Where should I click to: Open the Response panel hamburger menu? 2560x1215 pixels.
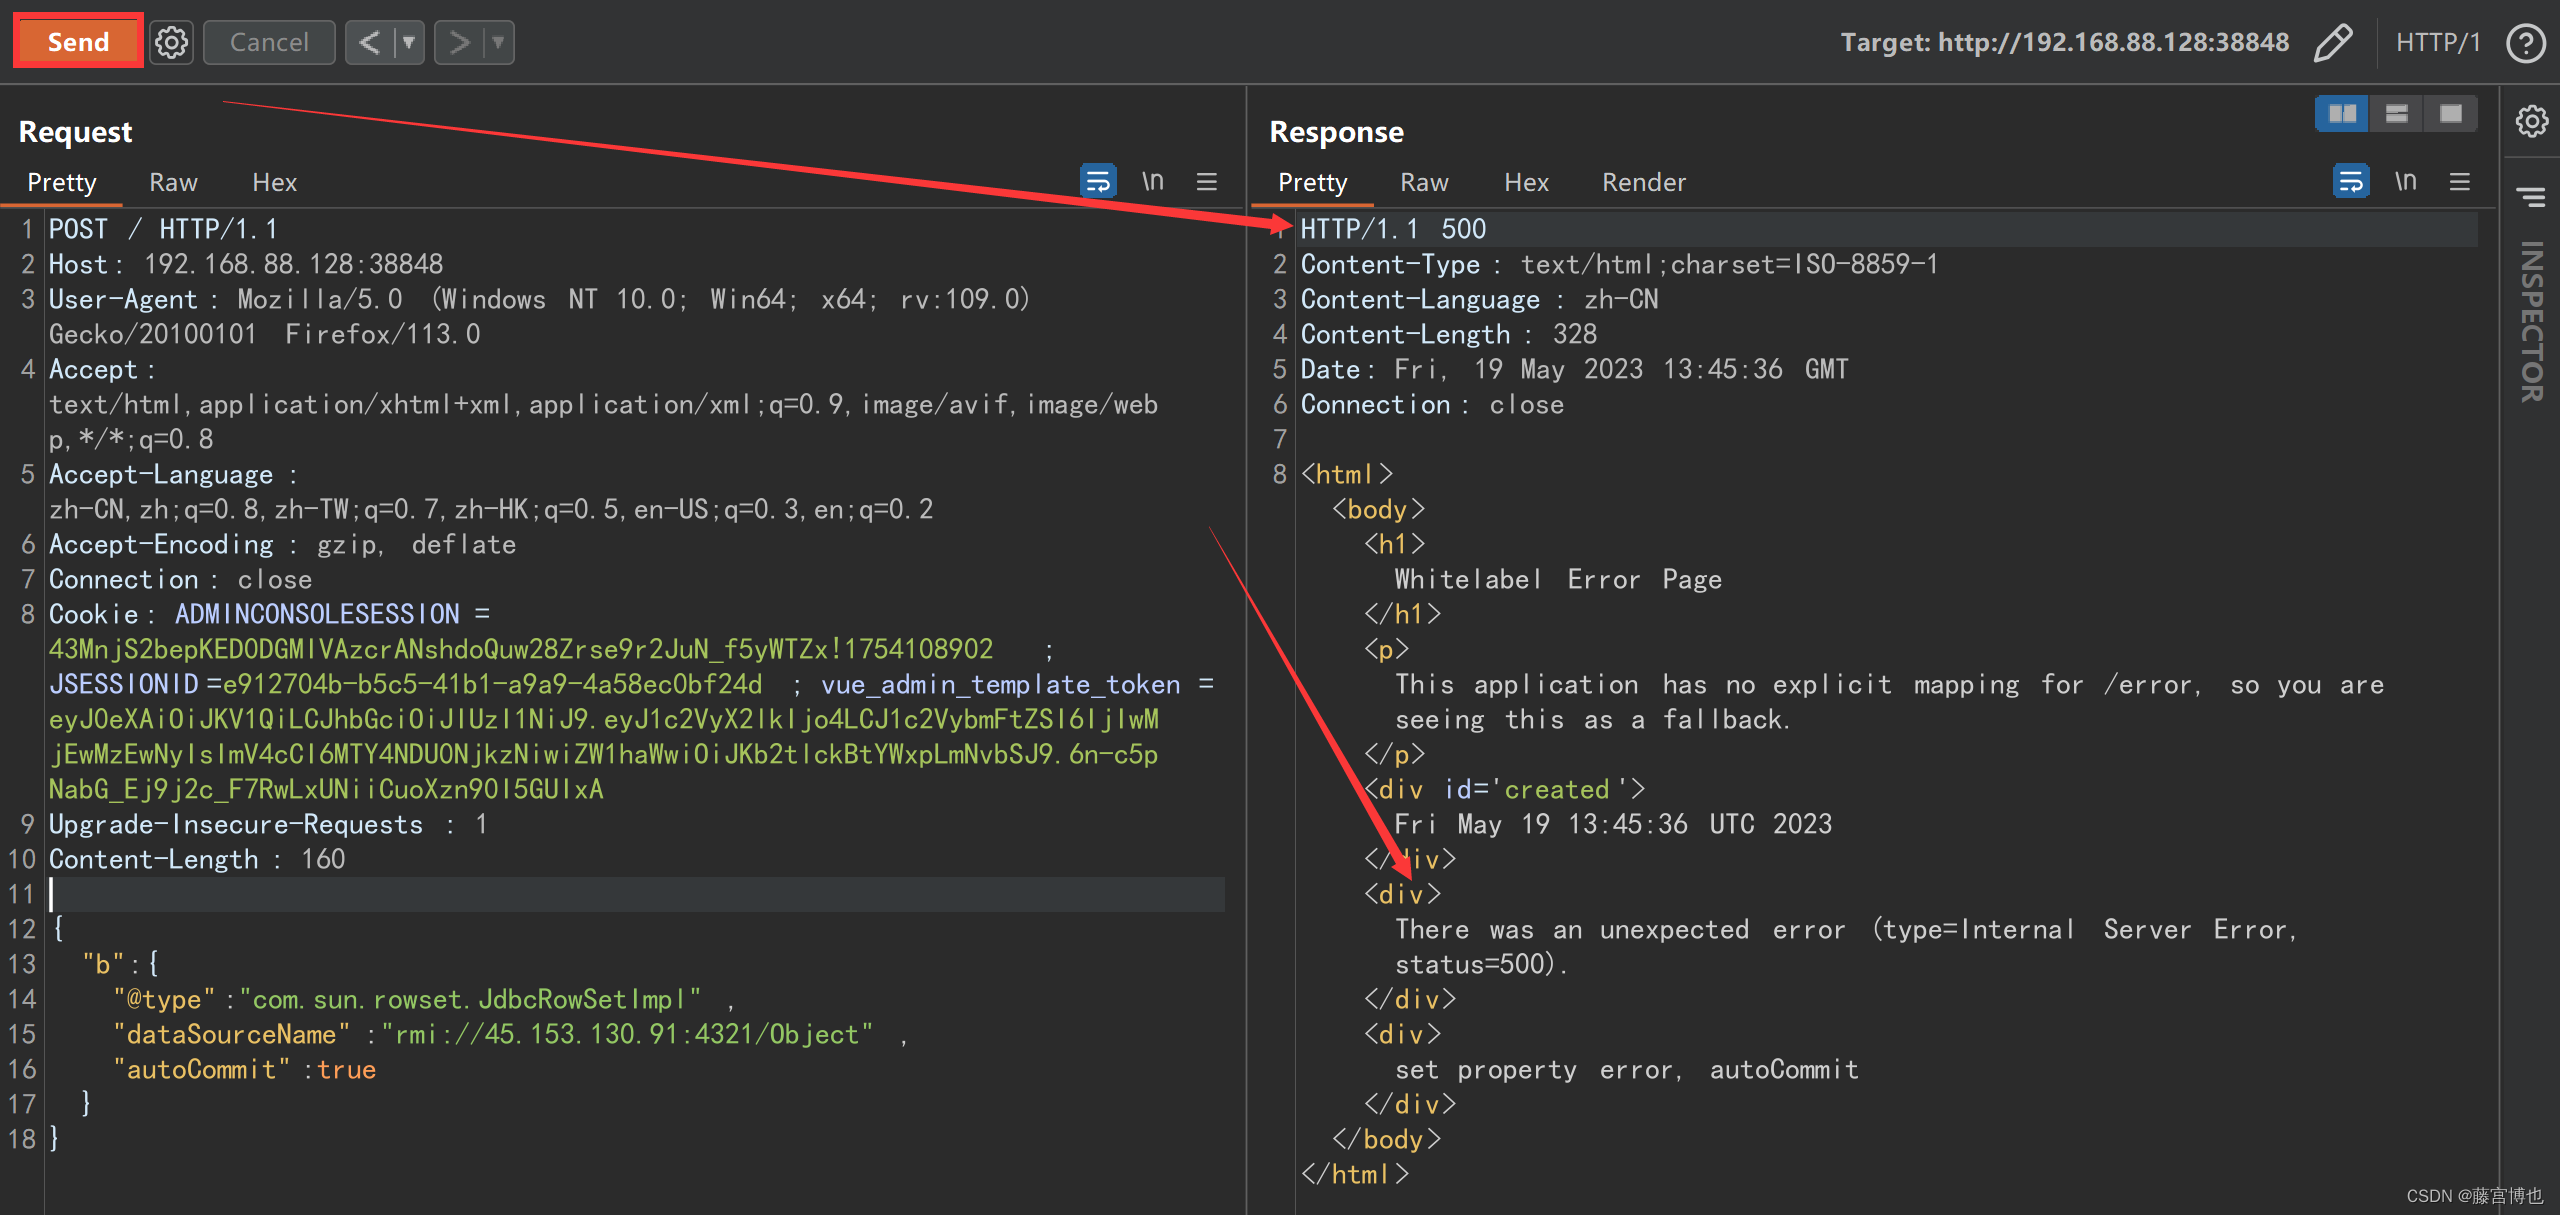(2460, 181)
